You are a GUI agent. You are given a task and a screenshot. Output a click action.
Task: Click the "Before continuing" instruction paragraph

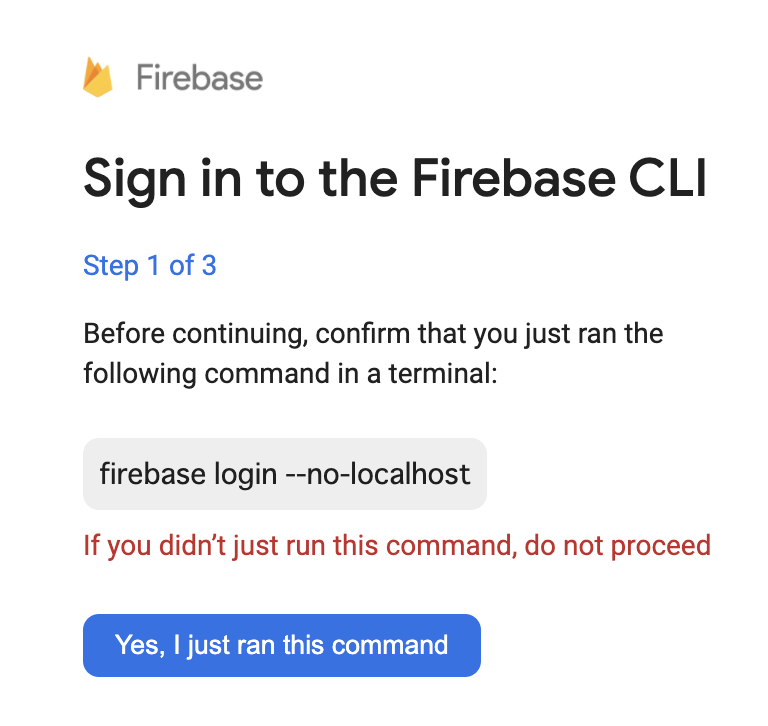pyautogui.click(x=373, y=353)
